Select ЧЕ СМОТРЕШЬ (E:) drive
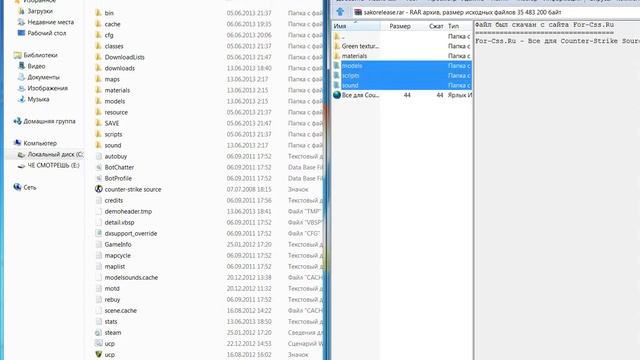 (53, 165)
